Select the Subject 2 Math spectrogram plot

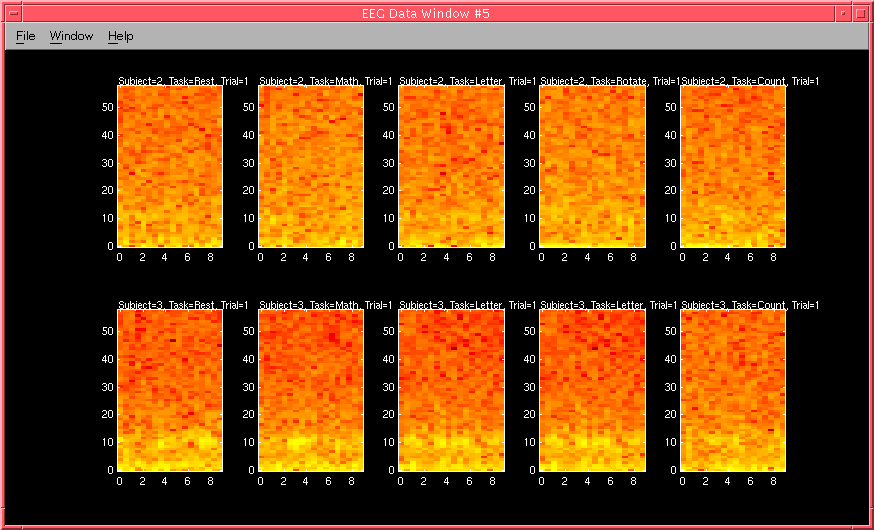click(x=311, y=167)
